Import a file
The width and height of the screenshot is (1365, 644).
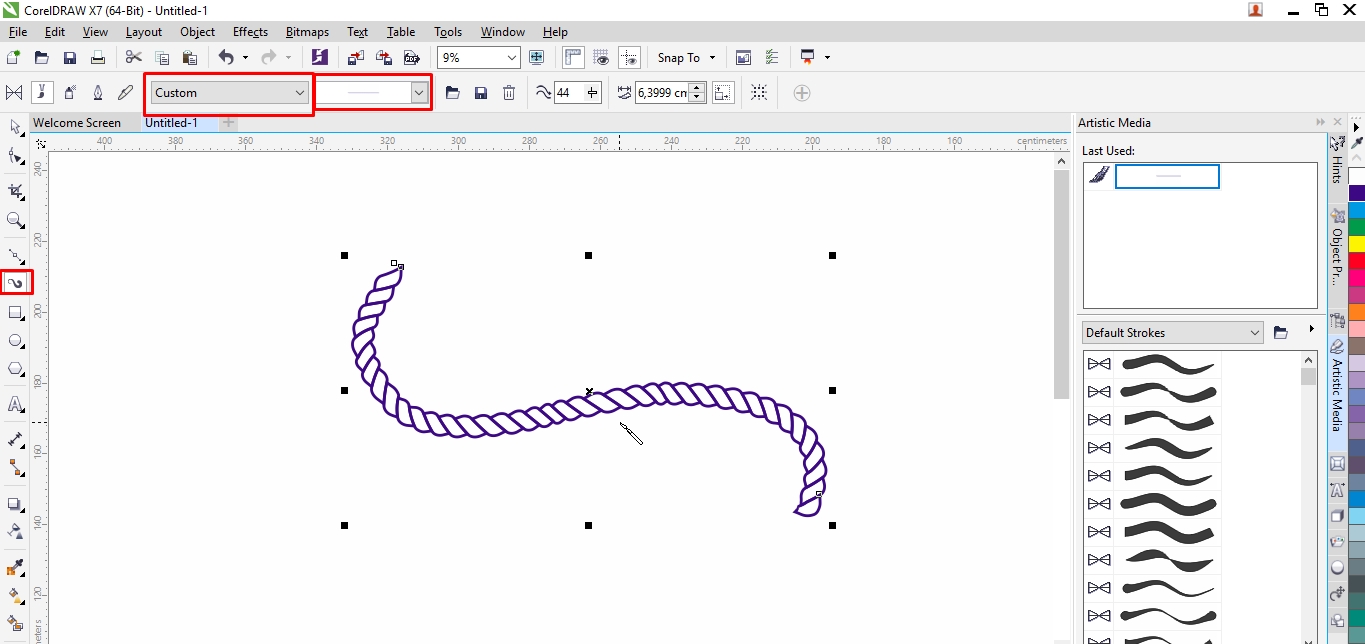click(356, 58)
